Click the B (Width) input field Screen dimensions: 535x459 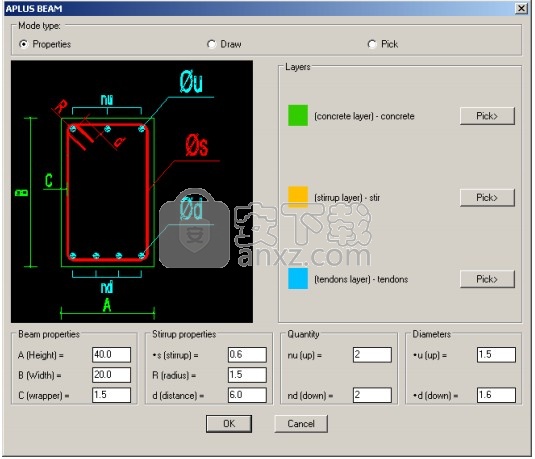[x=111, y=375]
